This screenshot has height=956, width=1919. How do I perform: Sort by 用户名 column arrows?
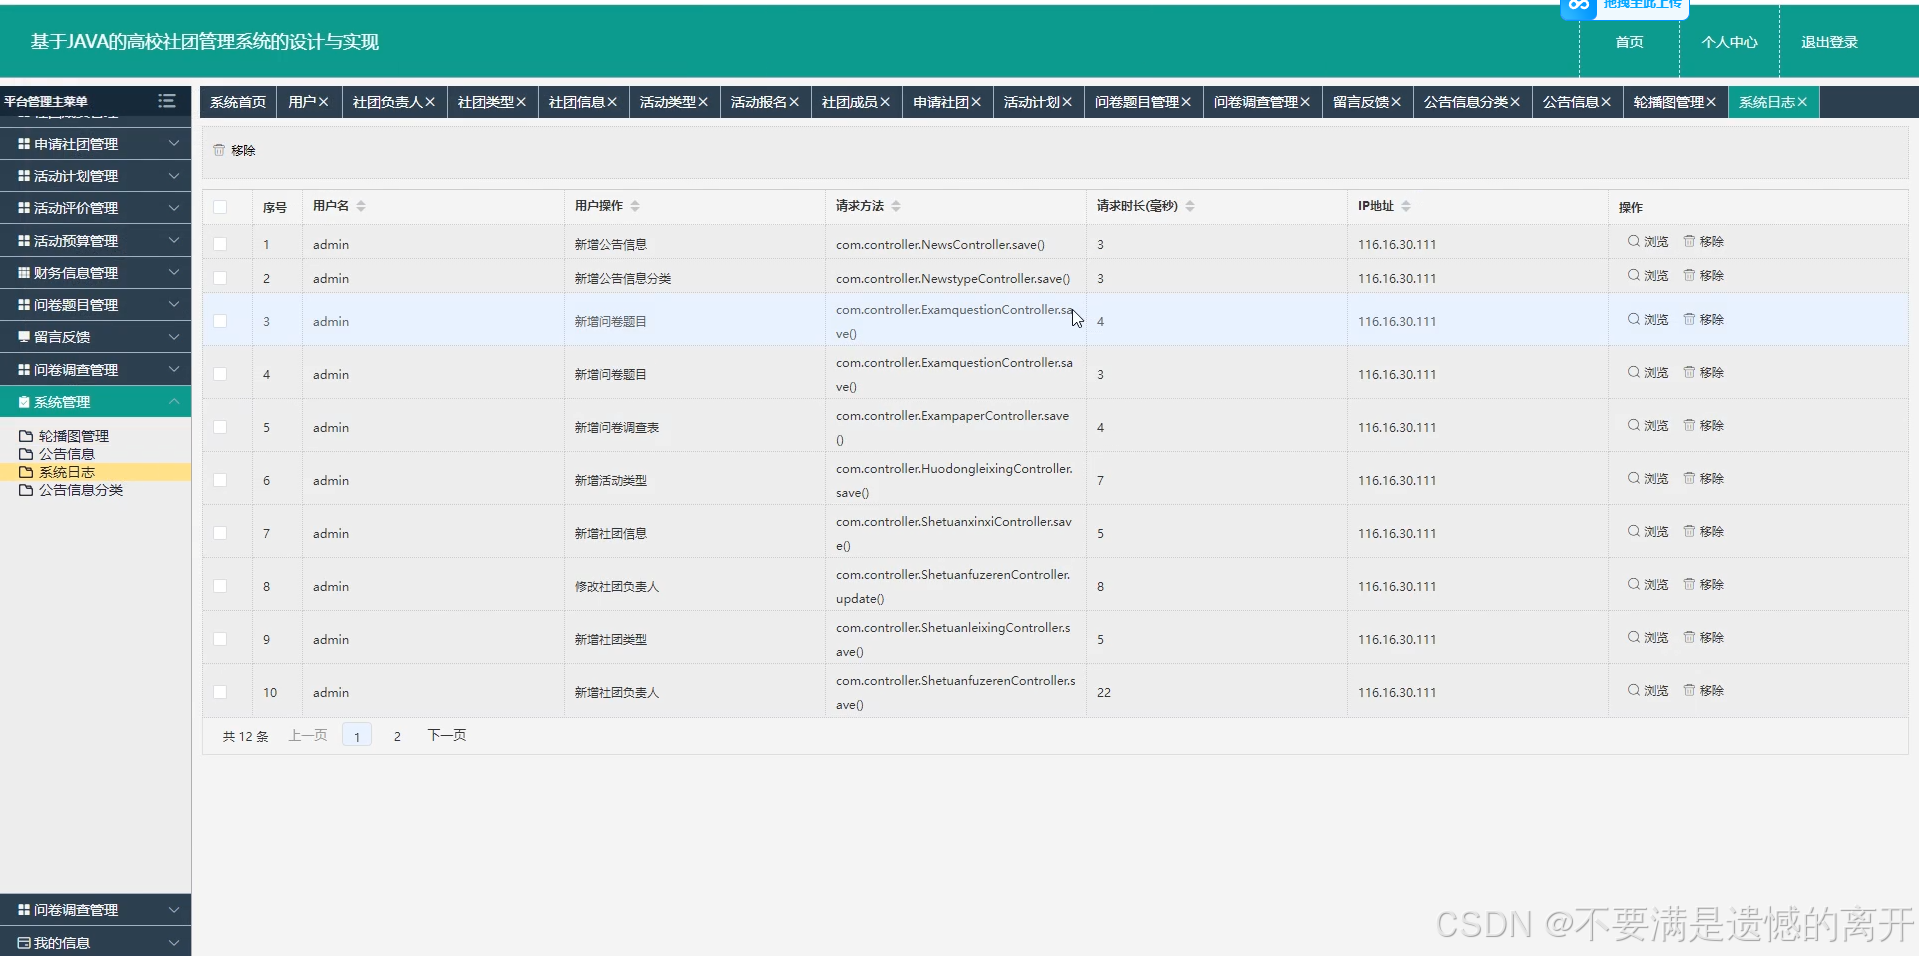(361, 206)
